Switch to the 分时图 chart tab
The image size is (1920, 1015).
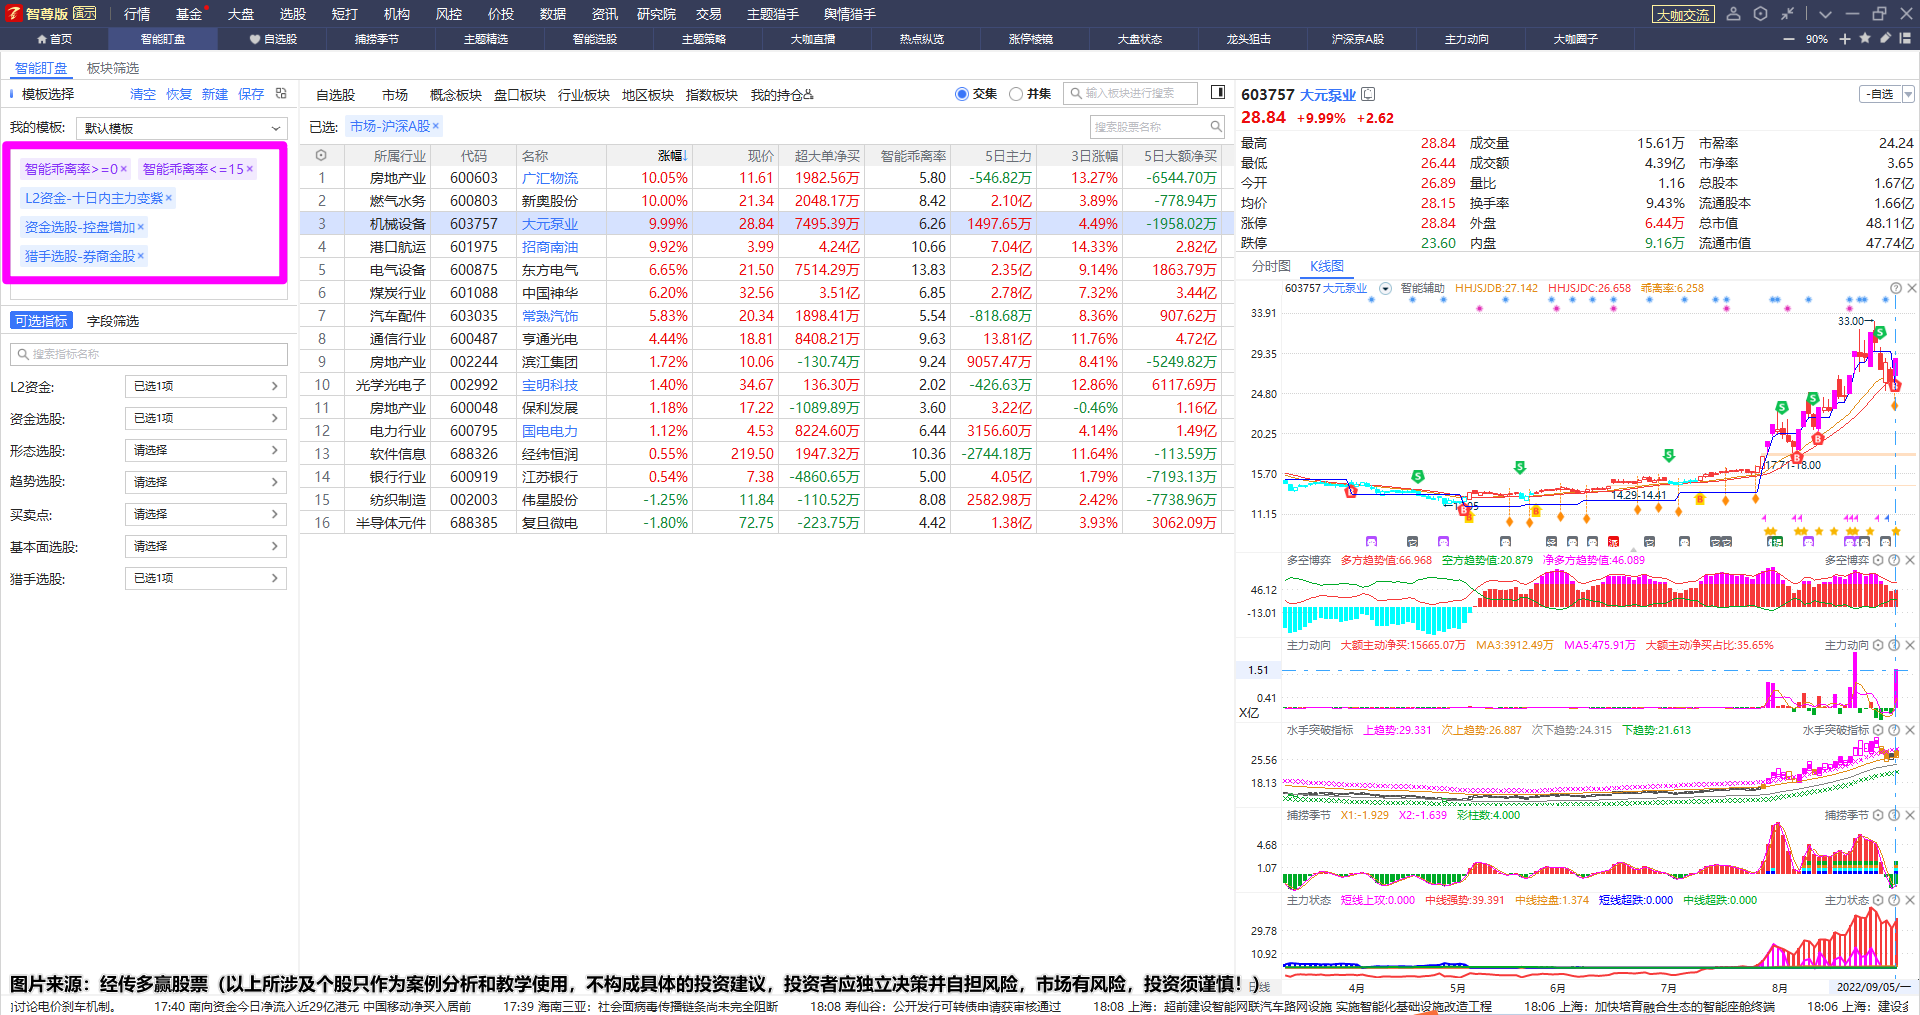pyautogui.click(x=1271, y=266)
